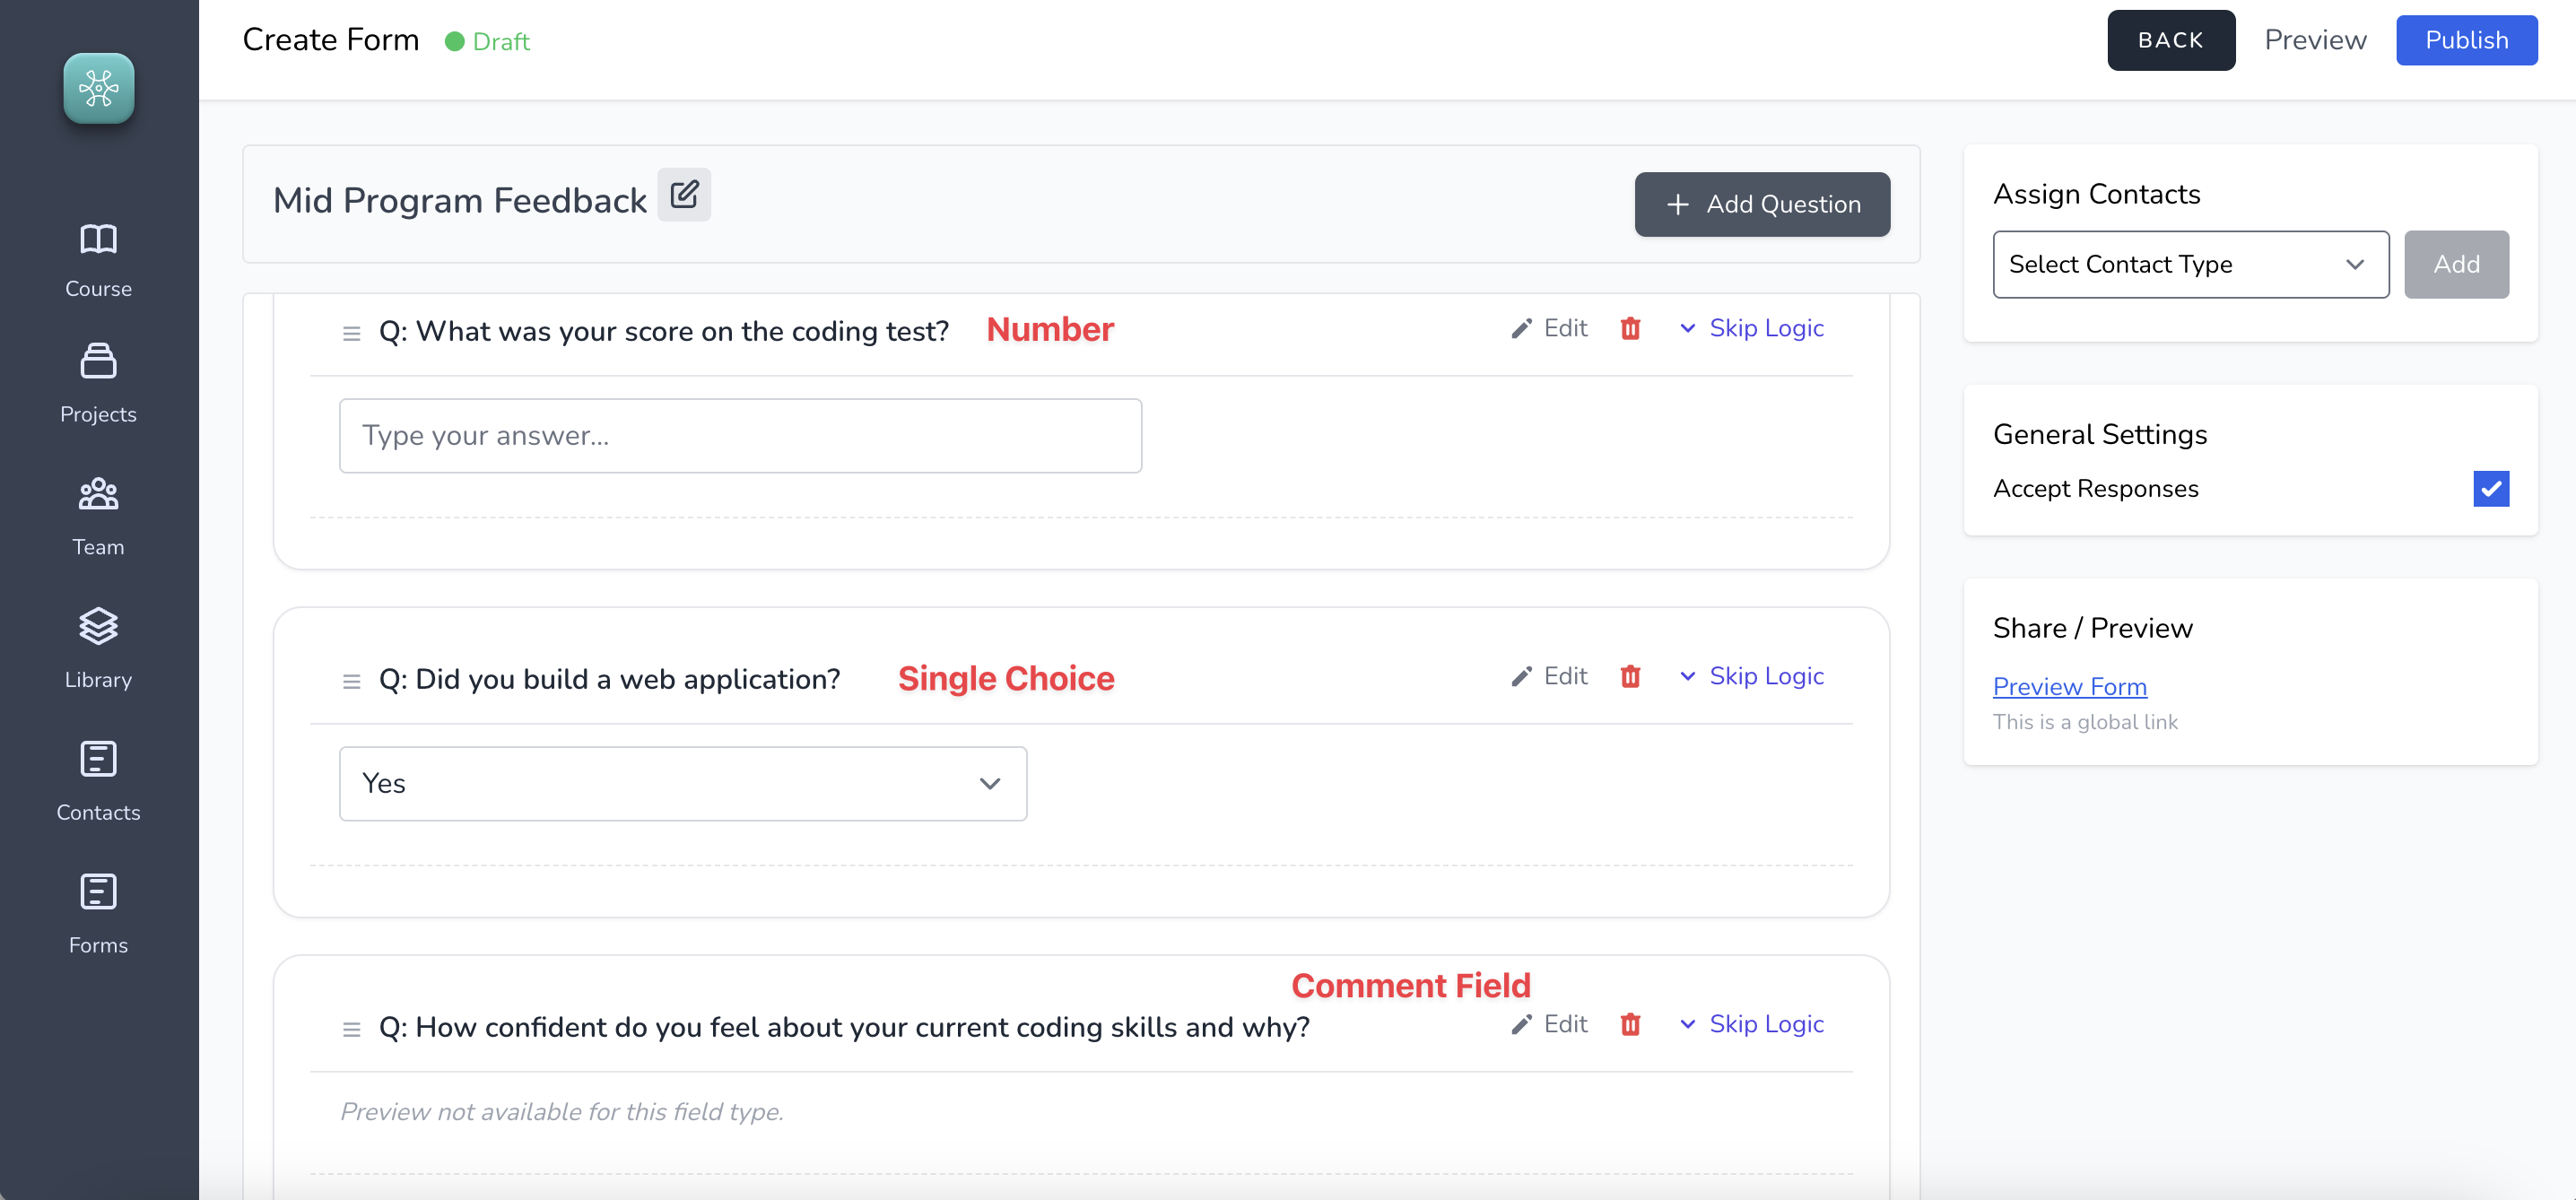2576x1200 pixels.
Task: Grab the drag handle of coding test question
Action: [351, 333]
